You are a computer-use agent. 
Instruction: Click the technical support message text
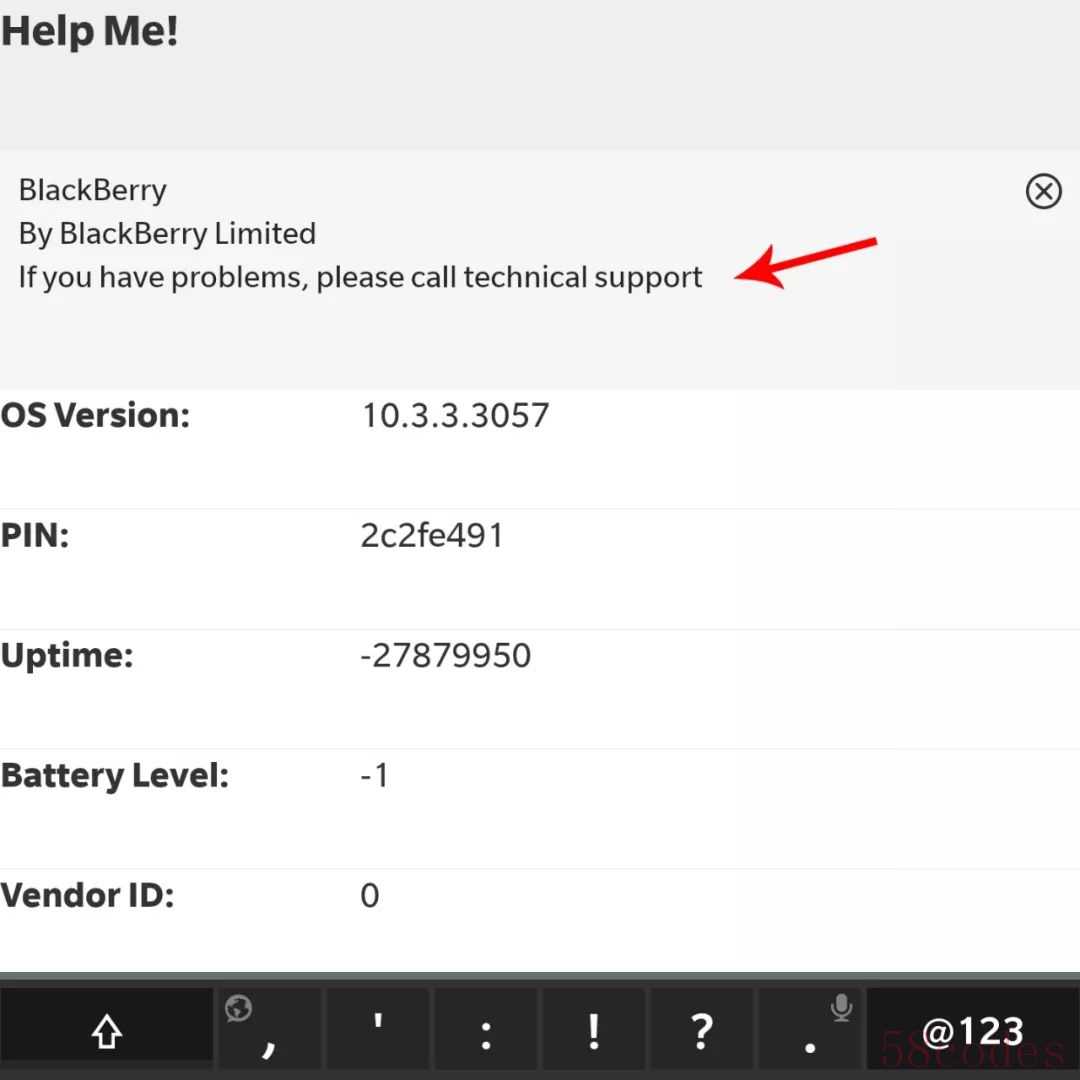tap(360, 278)
